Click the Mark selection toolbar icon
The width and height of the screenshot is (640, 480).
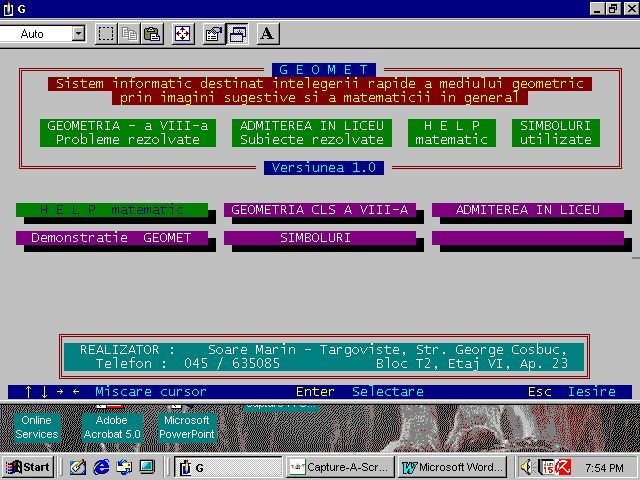[x=106, y=34]
